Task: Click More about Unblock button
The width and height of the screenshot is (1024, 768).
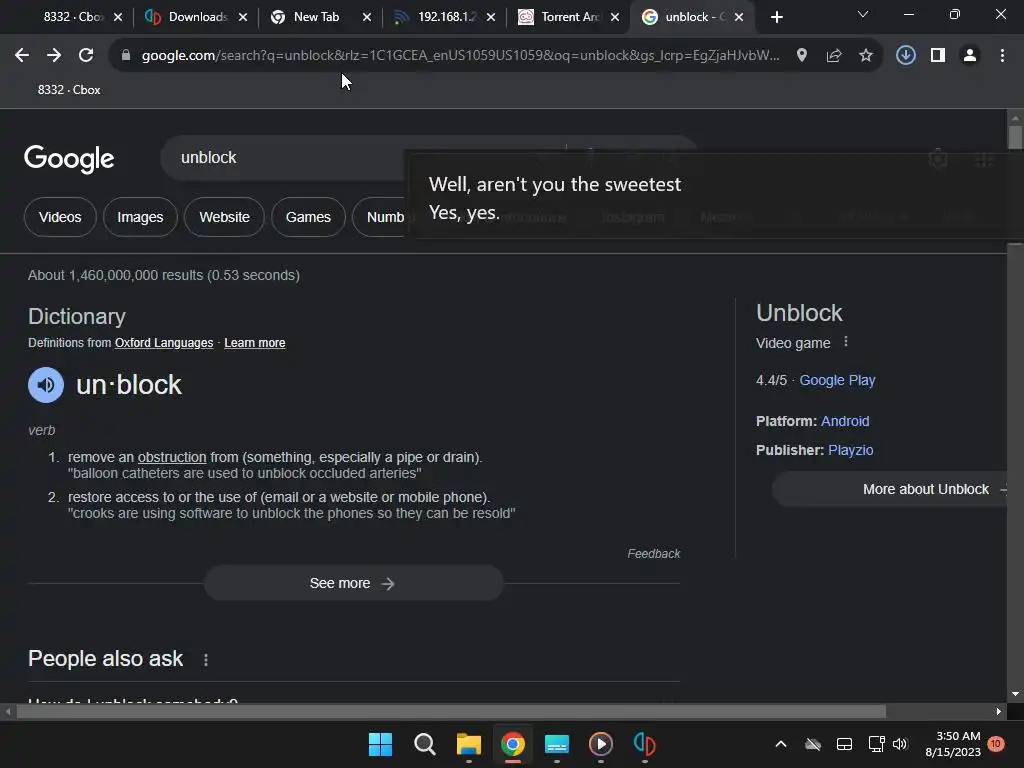Action: (x=889, y=489)
